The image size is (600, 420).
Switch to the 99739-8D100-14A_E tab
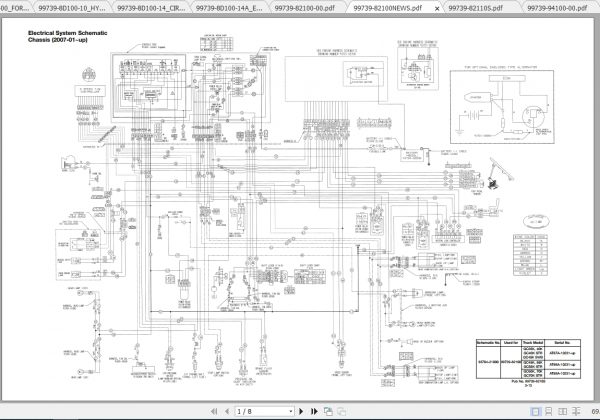[x=230, y=8]
